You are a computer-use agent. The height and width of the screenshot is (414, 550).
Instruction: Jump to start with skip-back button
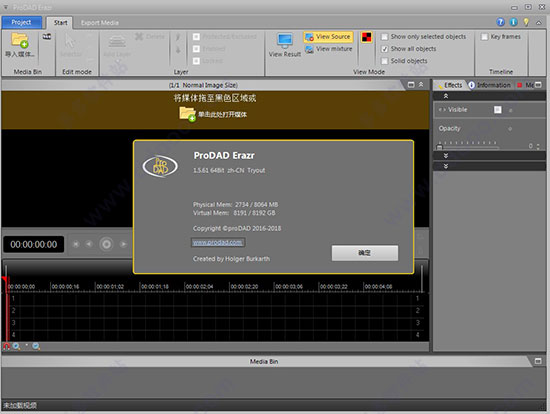point(76,244)
